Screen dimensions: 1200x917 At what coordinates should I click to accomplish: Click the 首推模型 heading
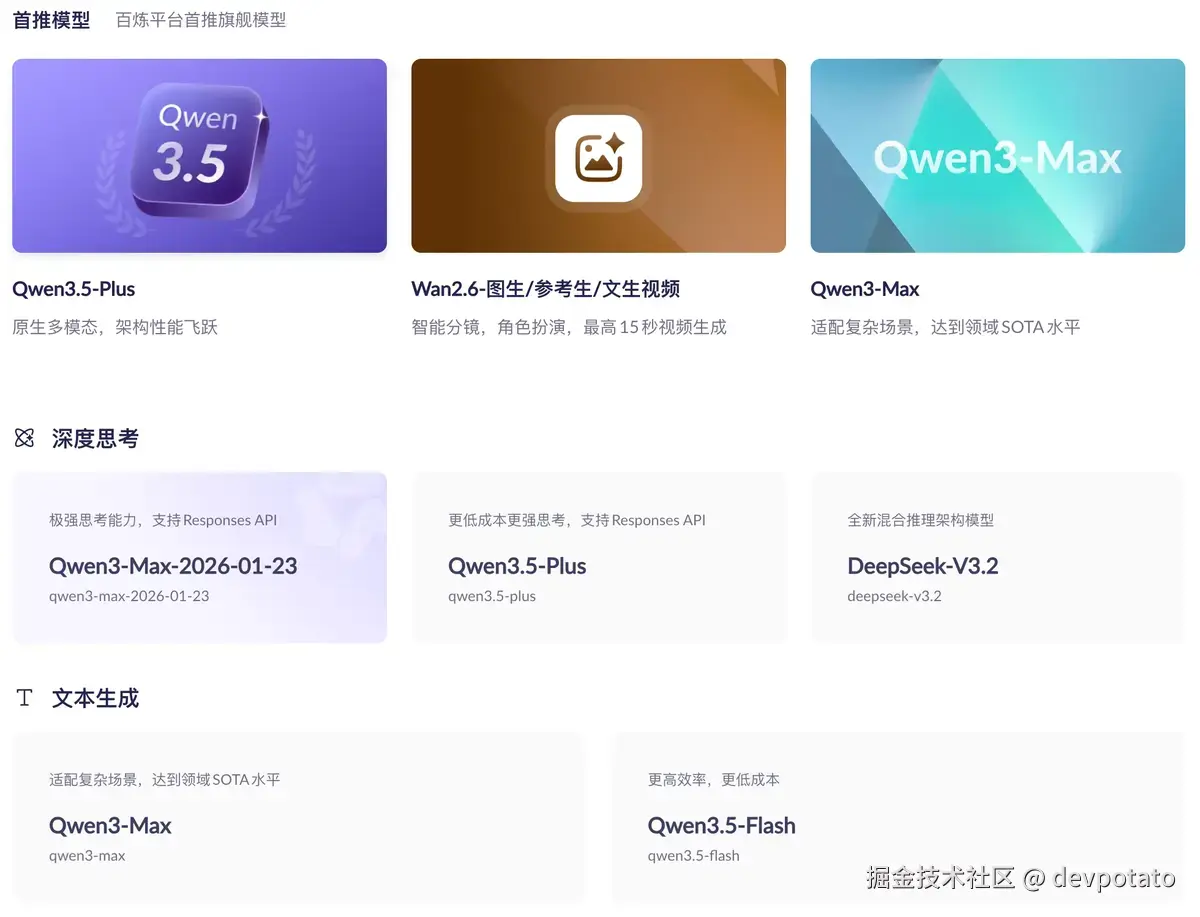[51, 19]
